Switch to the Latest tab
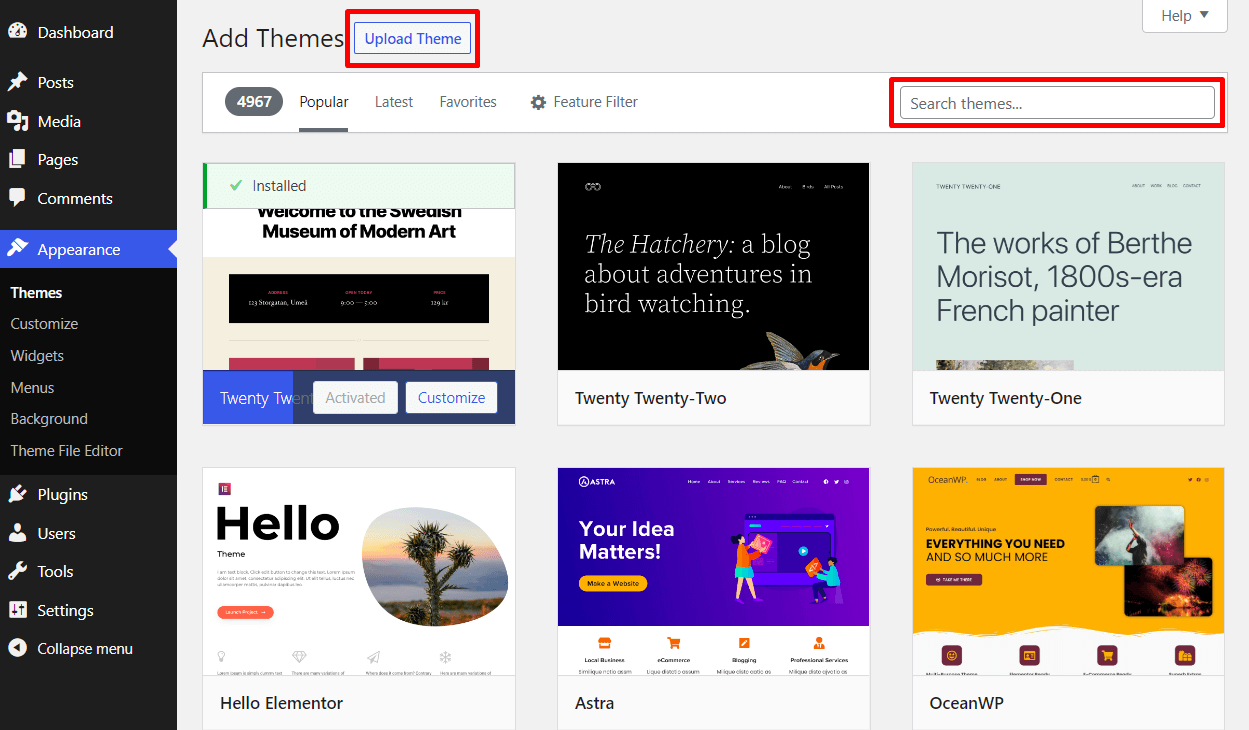 394,102
